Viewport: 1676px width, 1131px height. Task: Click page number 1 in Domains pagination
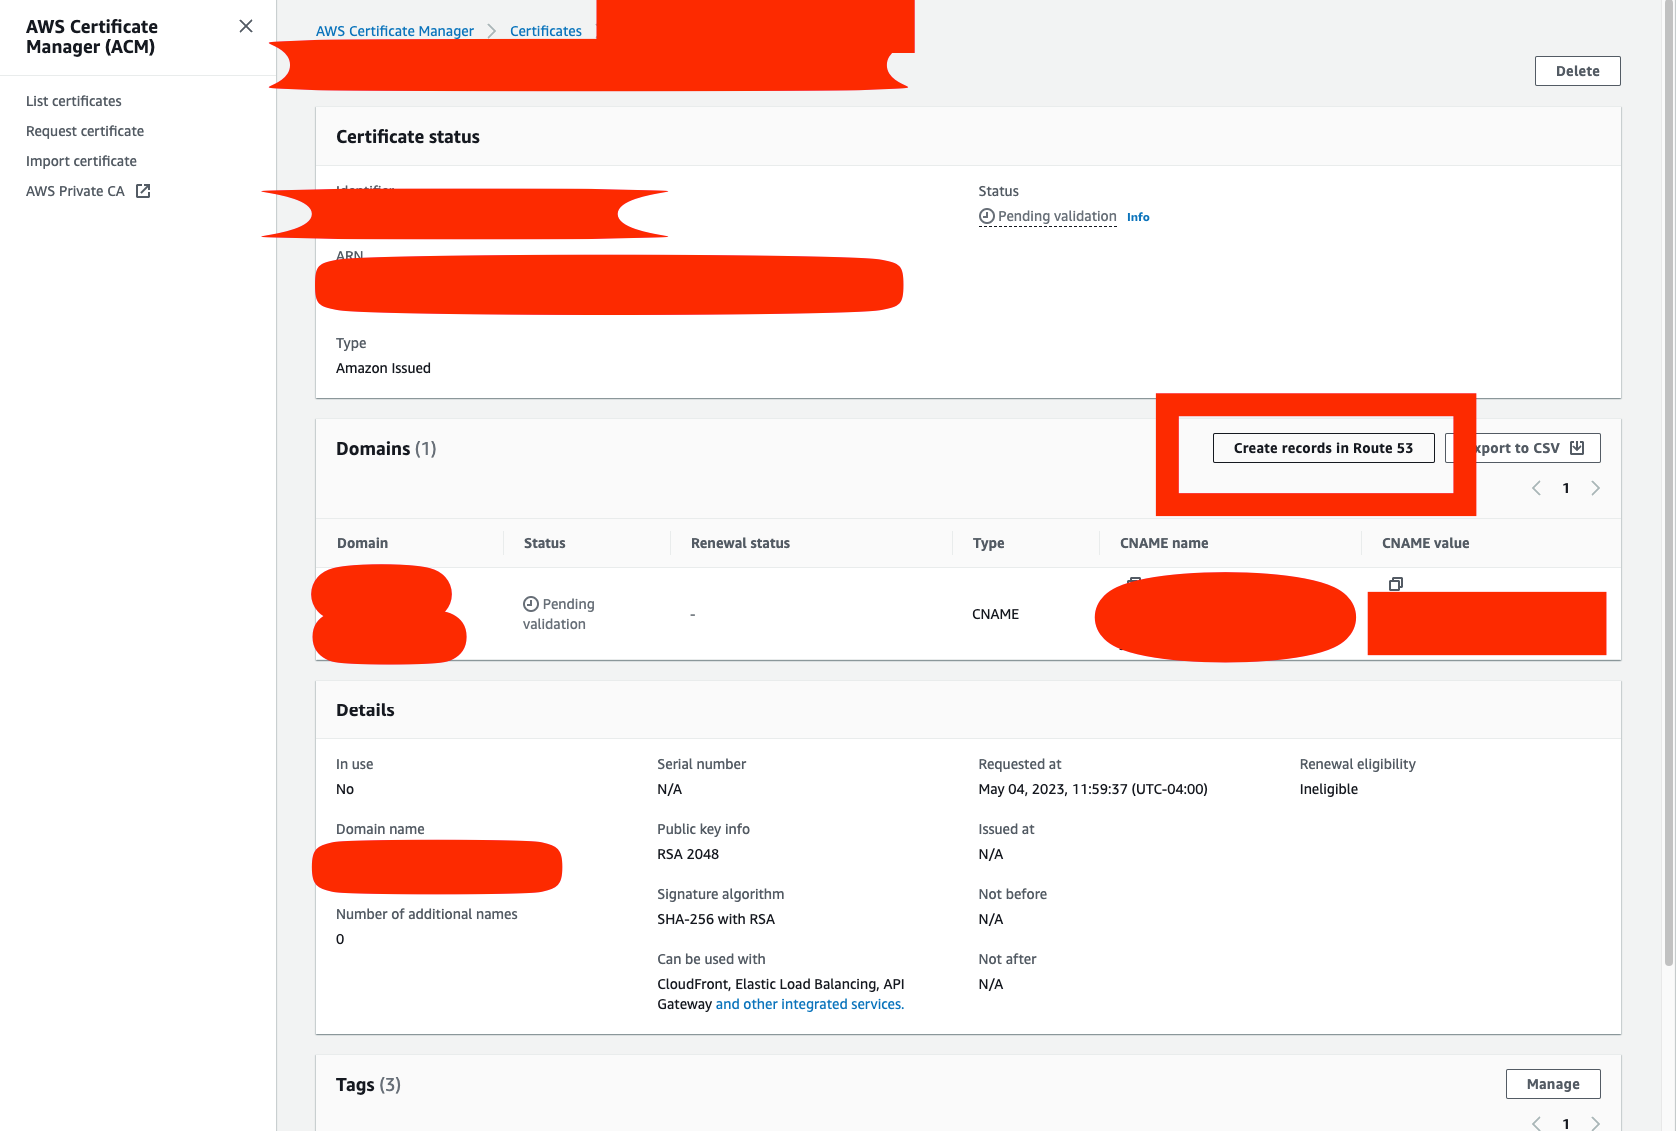click(x=1566, y=488)
